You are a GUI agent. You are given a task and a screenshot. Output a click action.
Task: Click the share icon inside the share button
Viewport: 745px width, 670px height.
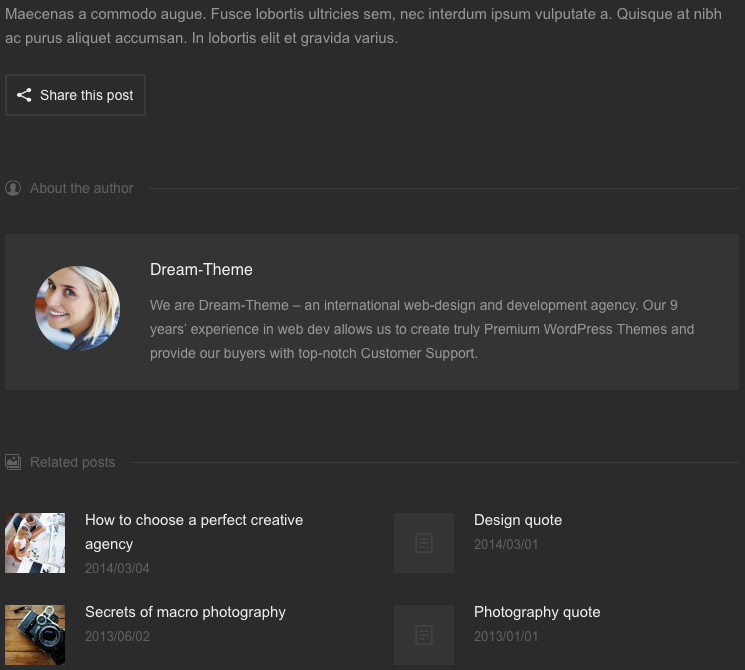pyautogui.click(x=24, y=95)
